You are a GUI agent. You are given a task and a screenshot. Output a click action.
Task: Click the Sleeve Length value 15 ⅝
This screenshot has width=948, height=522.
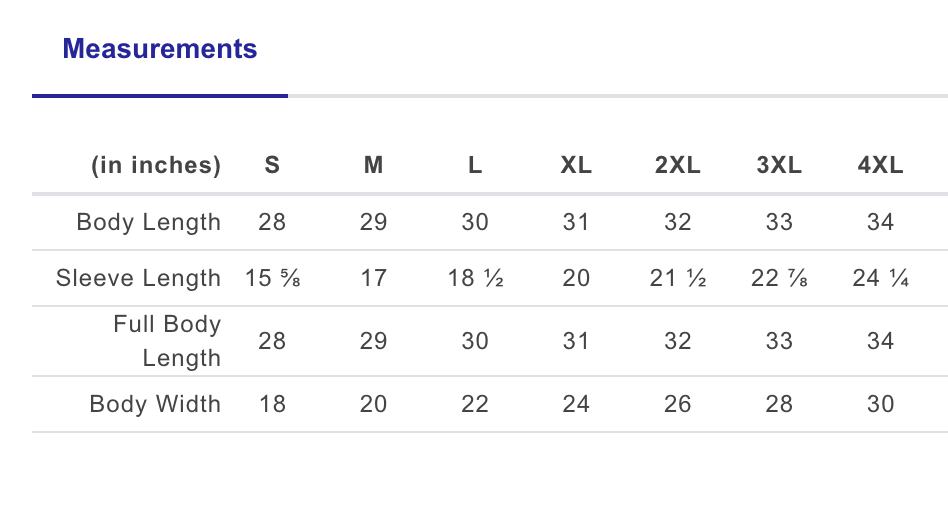pyautogui.click(x=273, y=278)
